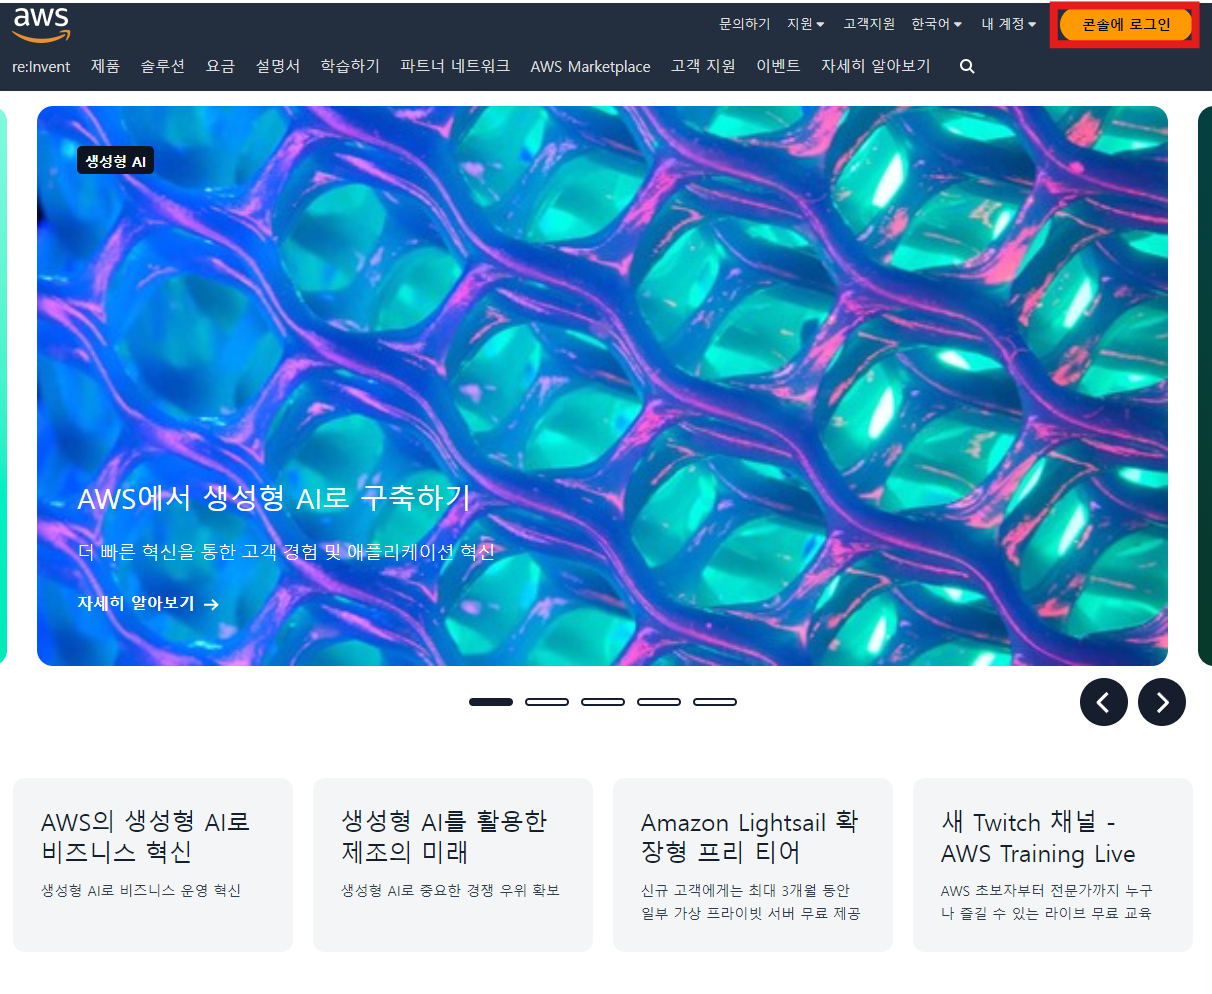Click the AWS에서 생성형 AI로 구축하기 headline
The height and width of the screenshot is (994, 1212).
(274, 498)
